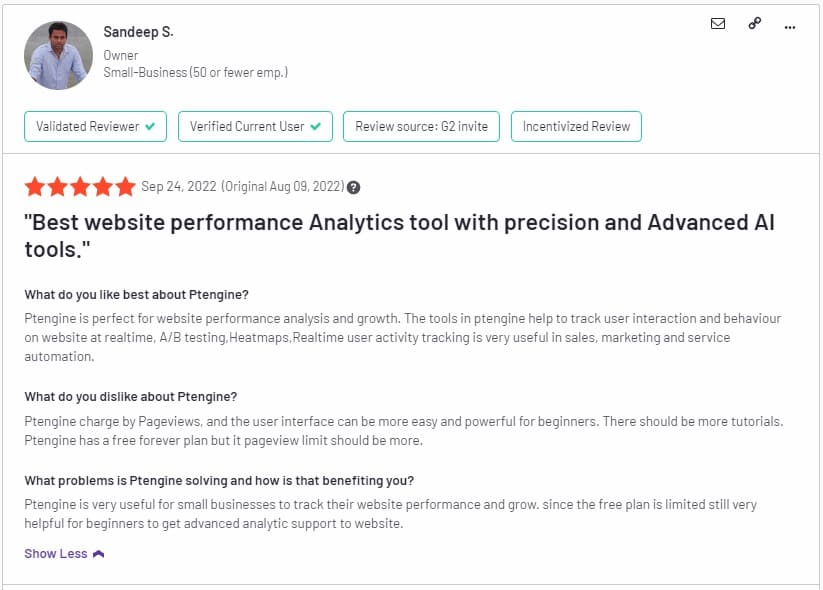The image size is (823, 590).
Task: Open the three-dots more options menu
Action: pyautogui.click(x=789, y=27)
